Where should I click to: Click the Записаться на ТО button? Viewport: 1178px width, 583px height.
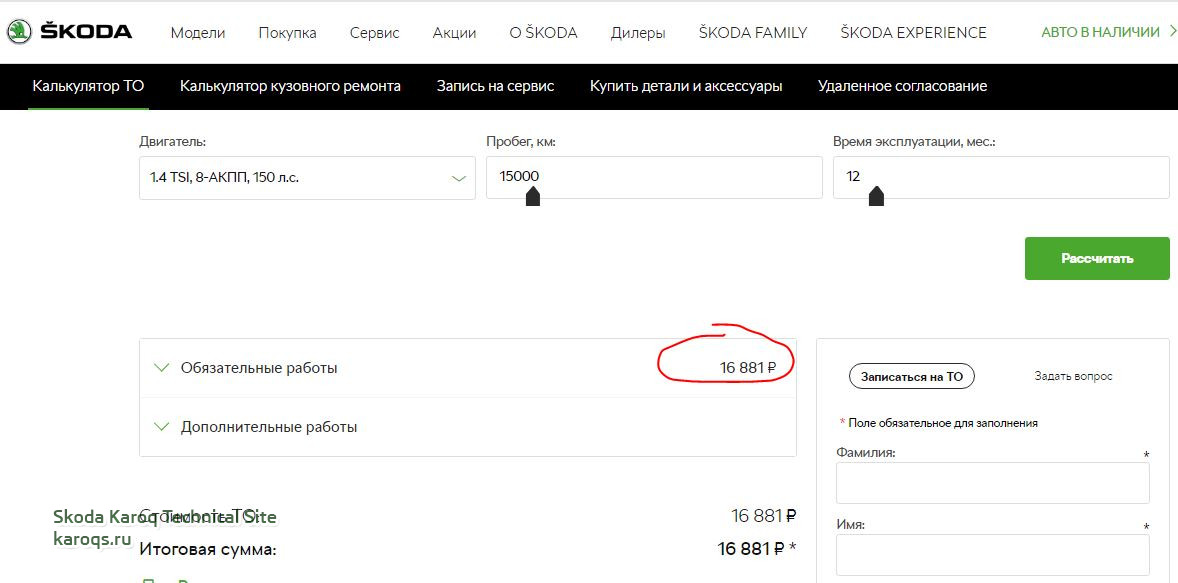pos(911,376)
